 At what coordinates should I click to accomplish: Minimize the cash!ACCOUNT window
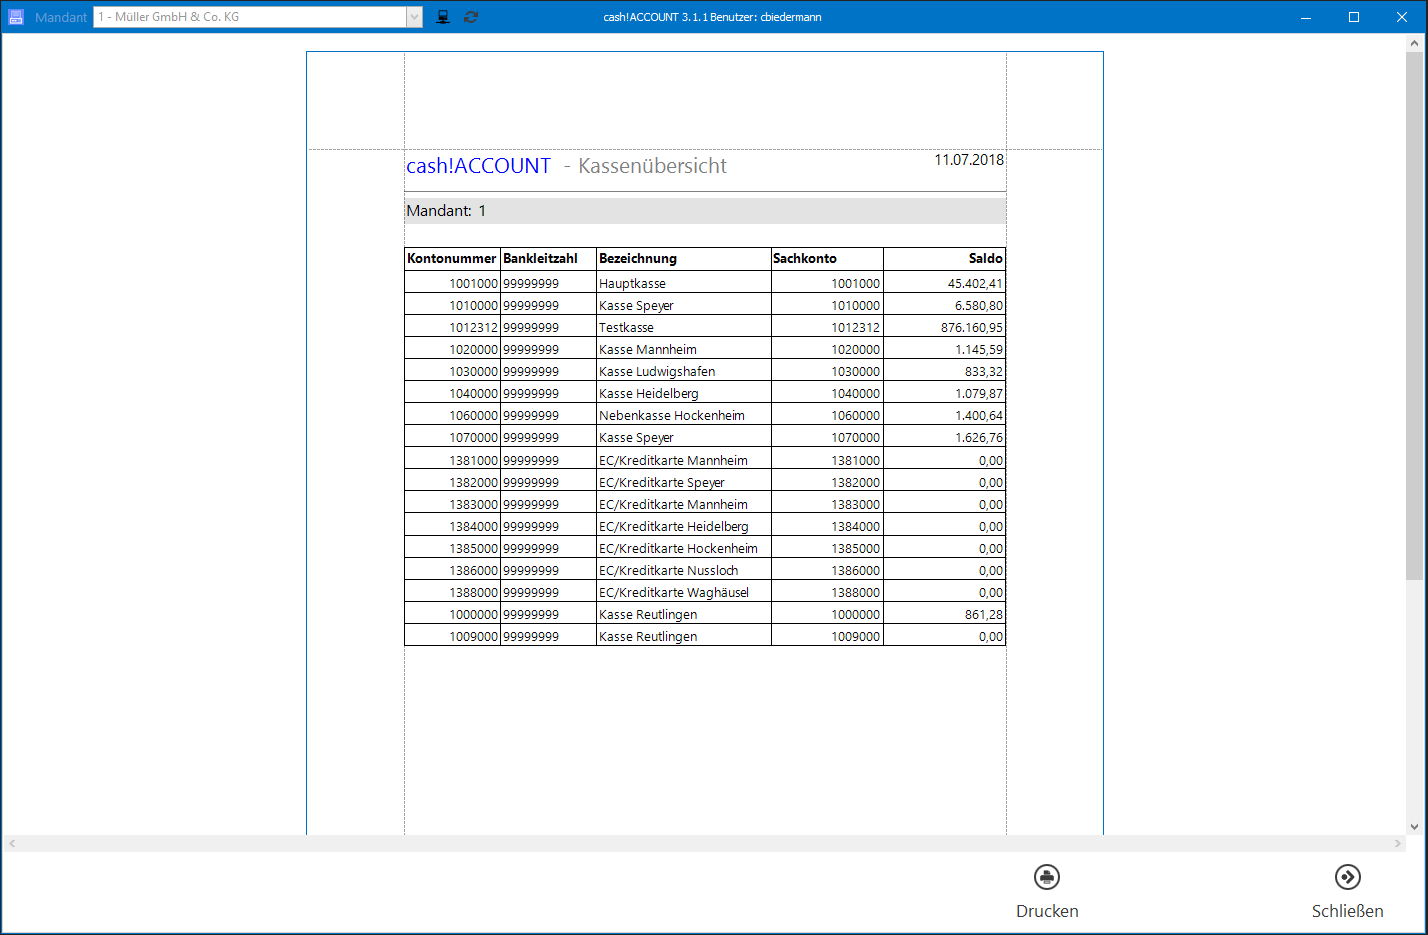1306,17
